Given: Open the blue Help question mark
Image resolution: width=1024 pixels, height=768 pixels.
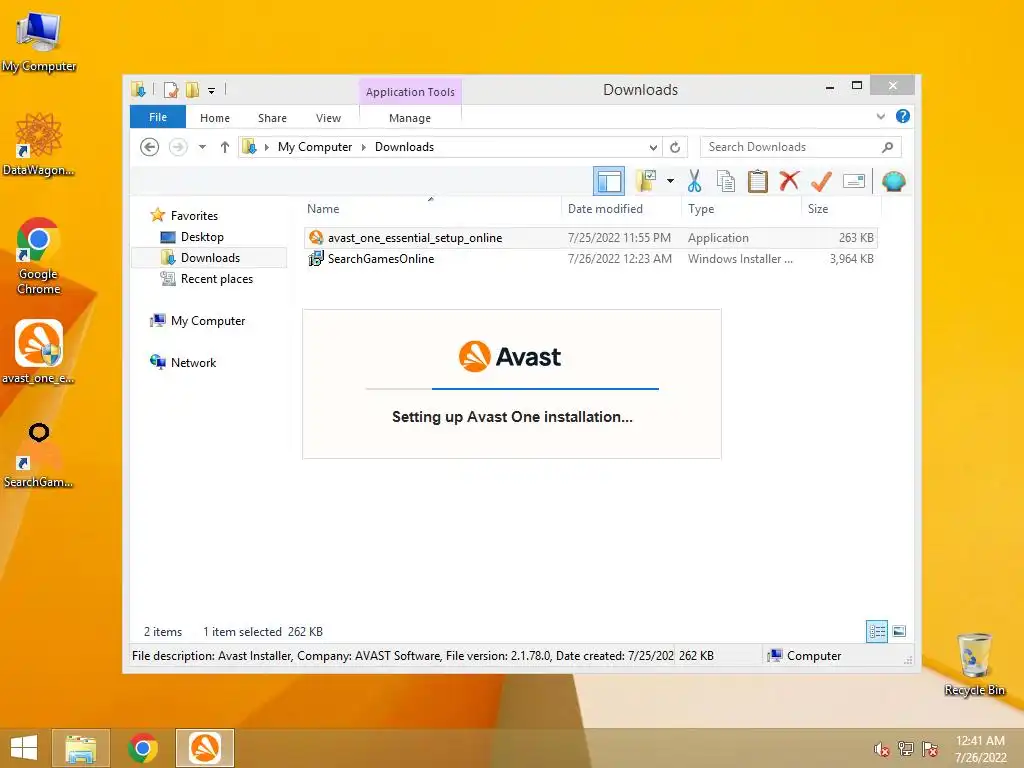Looking at the screenshot, I should 903,116.
